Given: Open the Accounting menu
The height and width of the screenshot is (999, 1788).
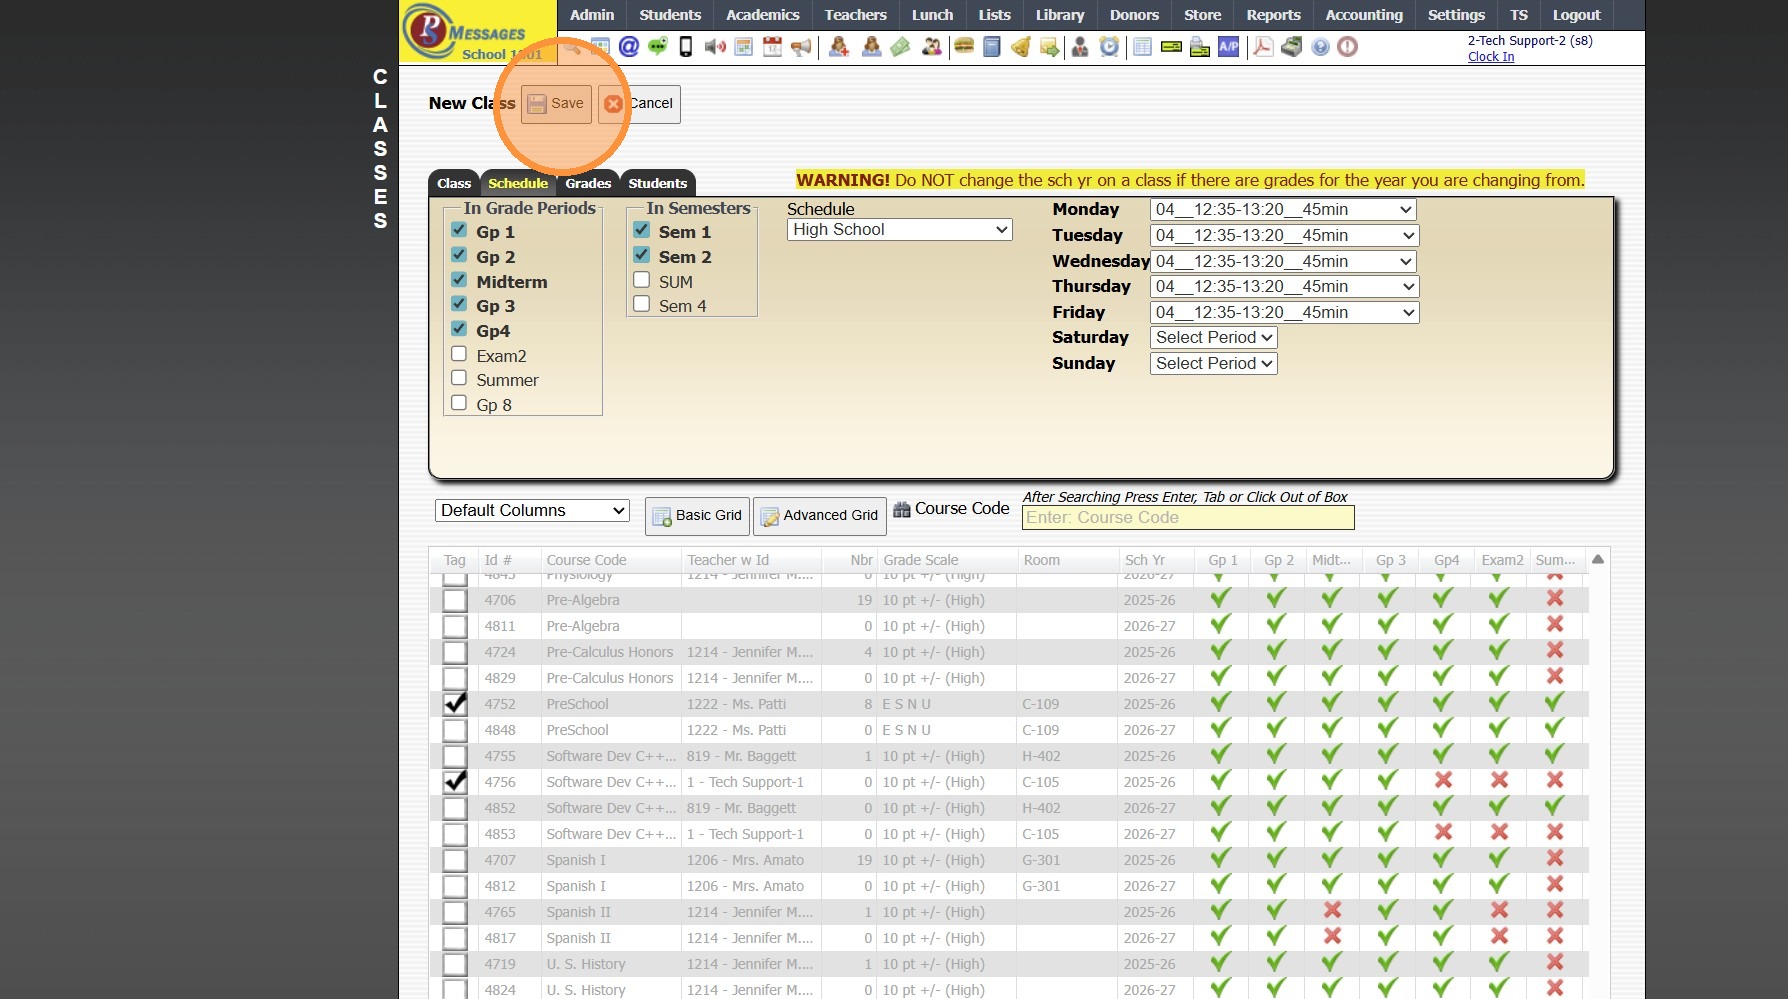Looking at the screenshot, I should click(1364, 15).
